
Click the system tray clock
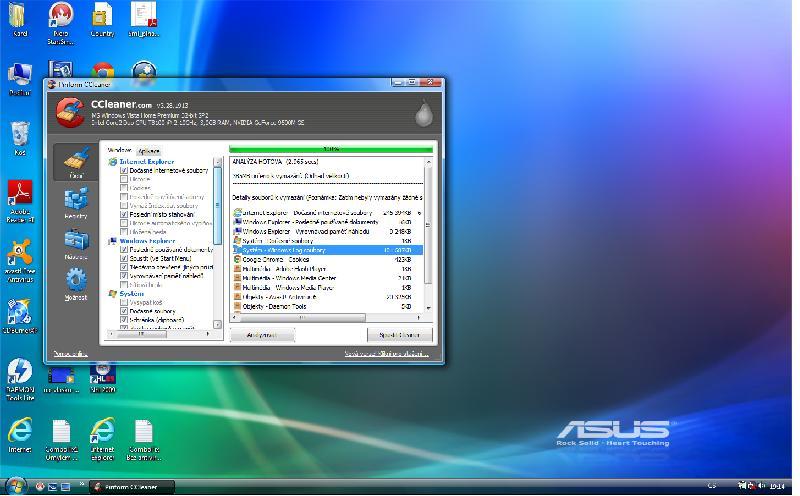pyautogui.click(x=777, y=486)
